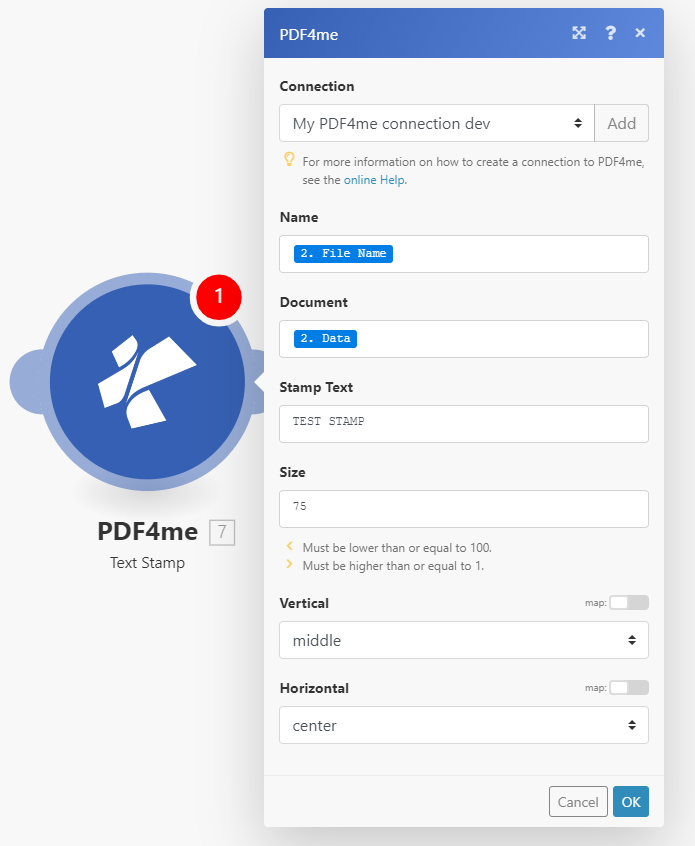Click the module number 7 box
This screenshot has width=695, height=846.
click(222, 533)
